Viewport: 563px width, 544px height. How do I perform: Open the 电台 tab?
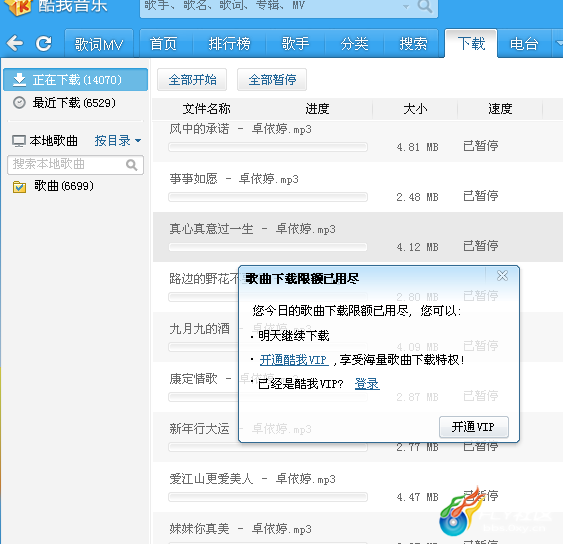click(x=524, y=44)
